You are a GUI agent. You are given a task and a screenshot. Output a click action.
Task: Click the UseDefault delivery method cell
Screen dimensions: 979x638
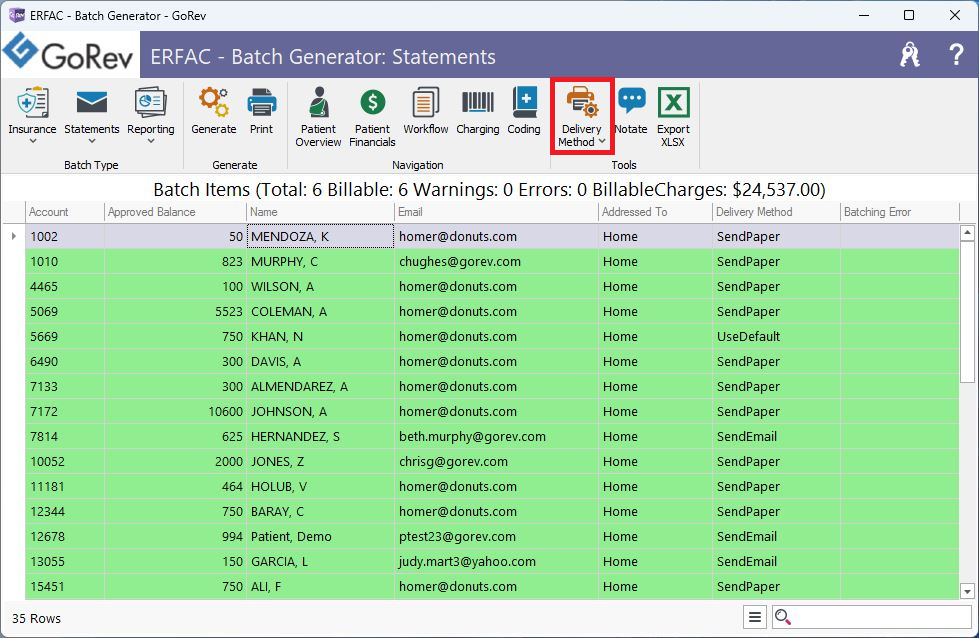(x=776, y=336)
